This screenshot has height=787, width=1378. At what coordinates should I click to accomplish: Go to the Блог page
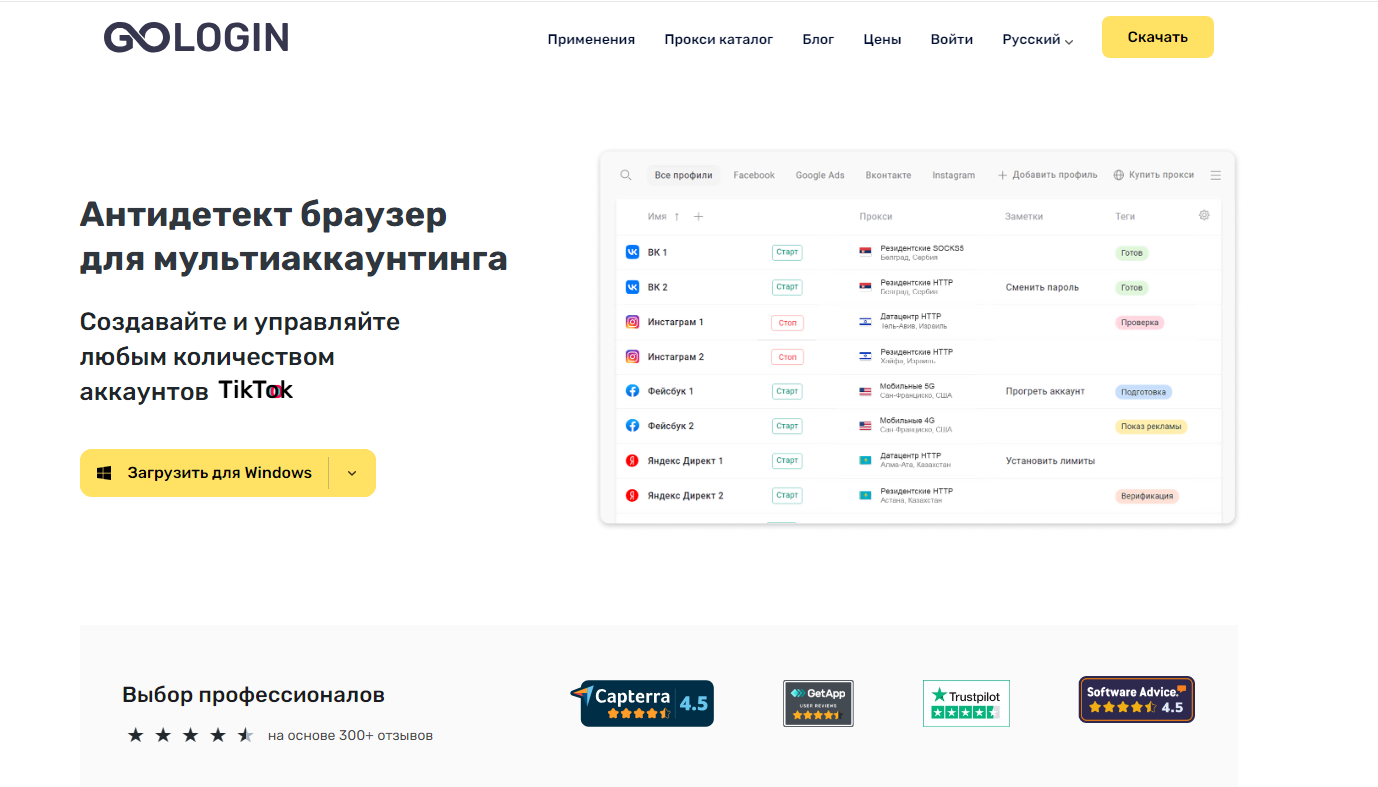818,40
